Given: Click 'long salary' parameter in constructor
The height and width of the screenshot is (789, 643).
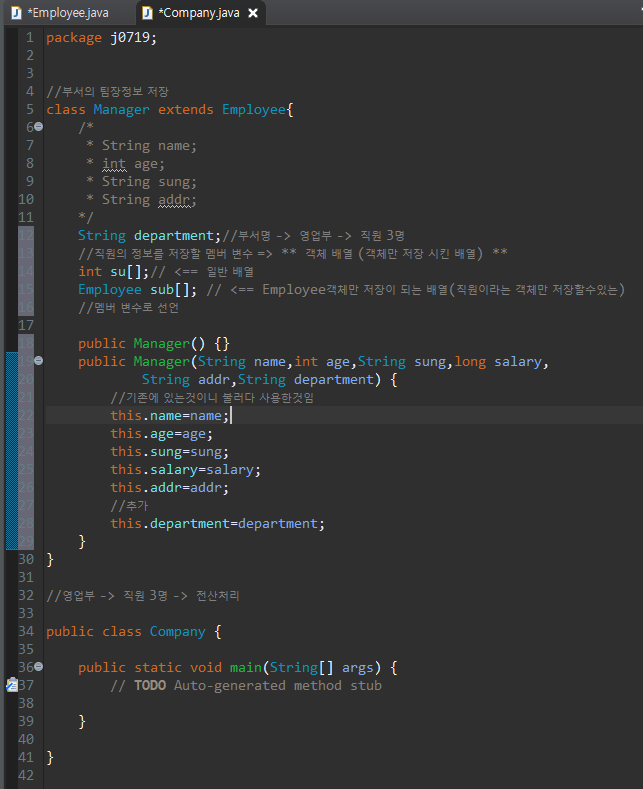Looking at the screenshot, I should coord(498,362).
